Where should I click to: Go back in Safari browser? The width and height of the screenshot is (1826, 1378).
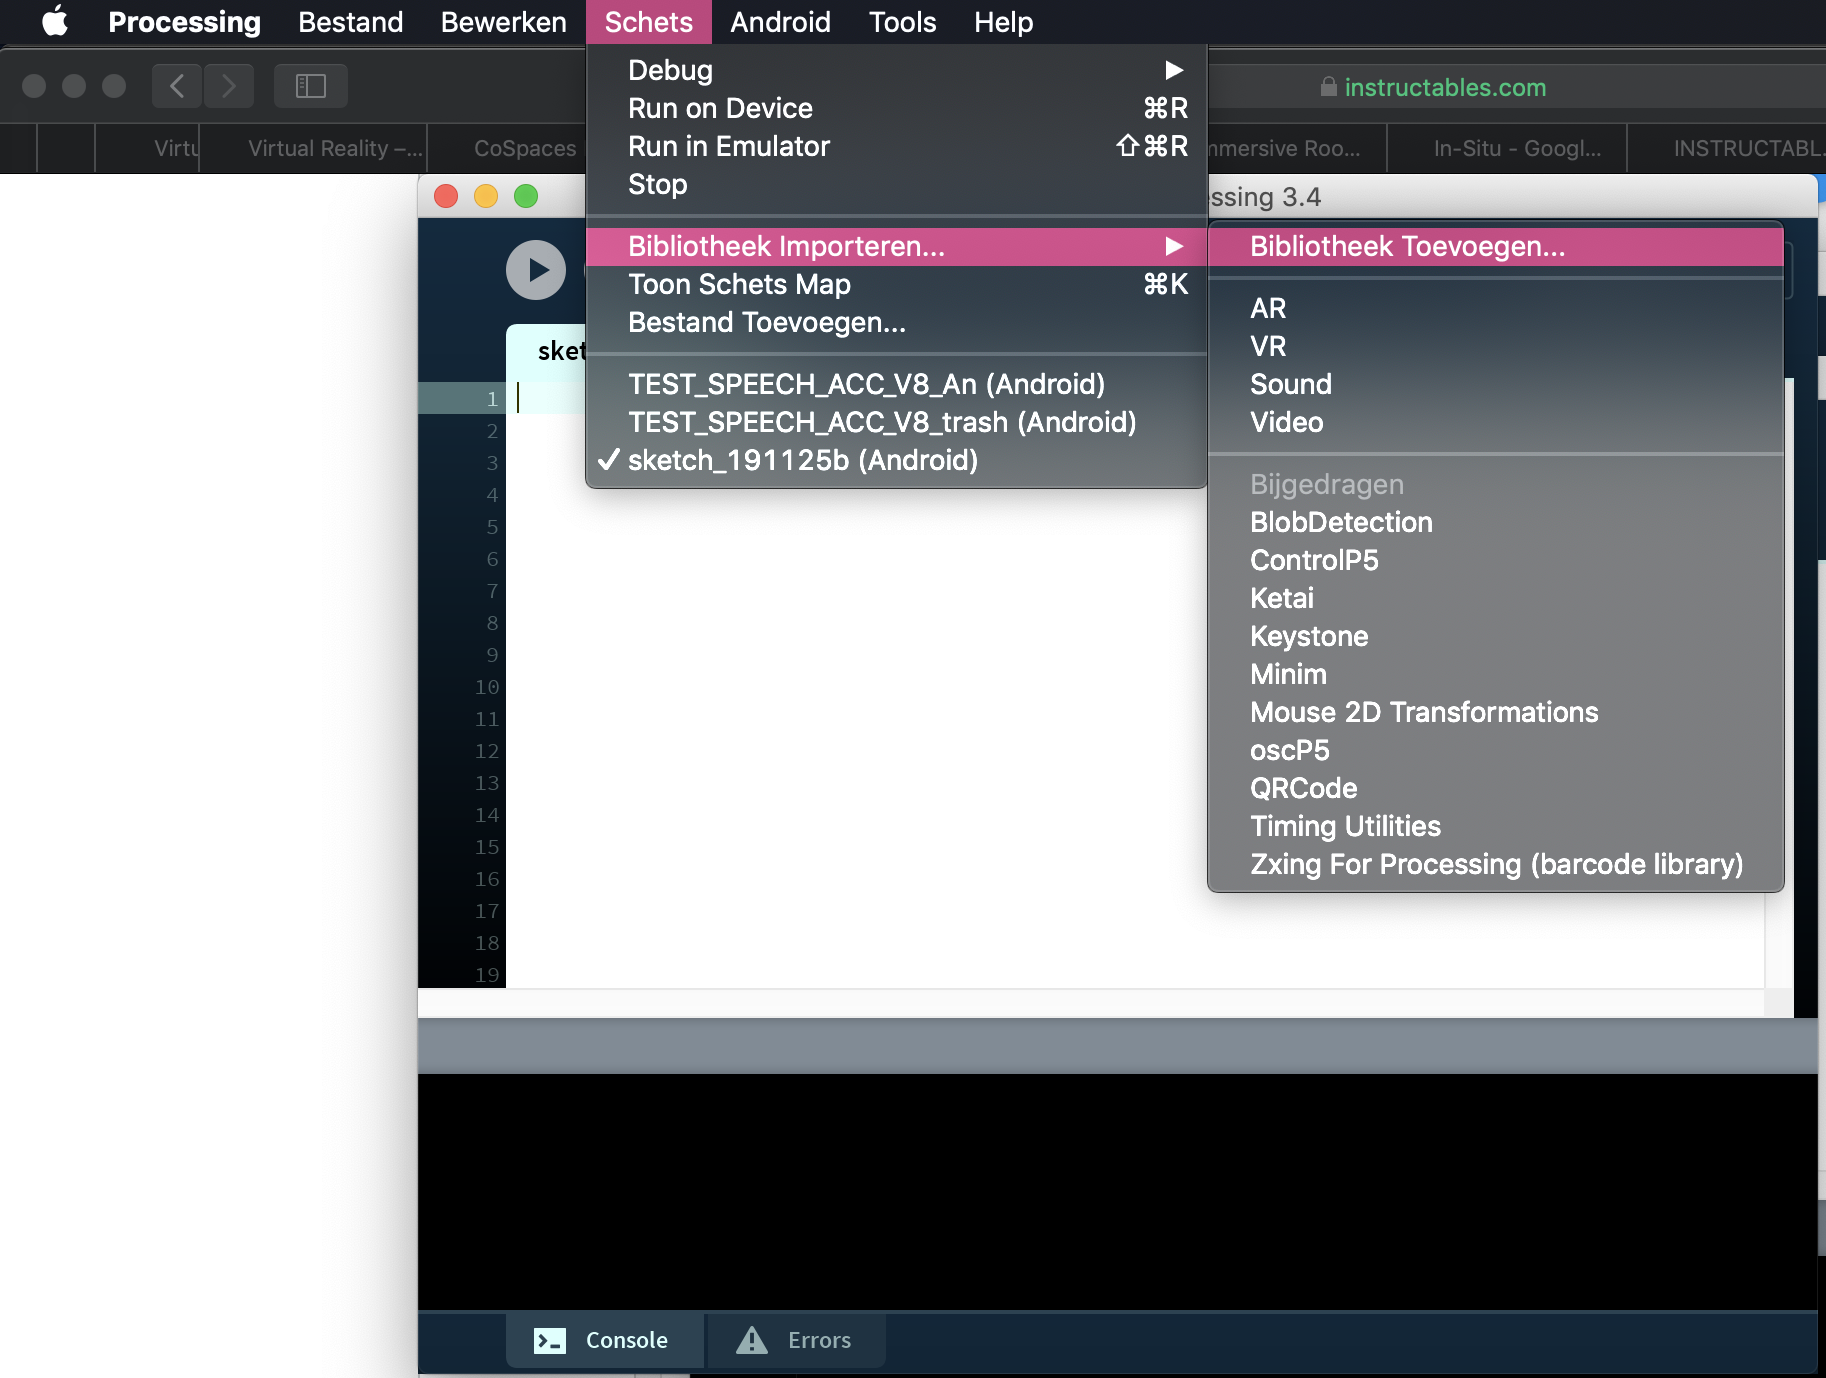[177, 86]
